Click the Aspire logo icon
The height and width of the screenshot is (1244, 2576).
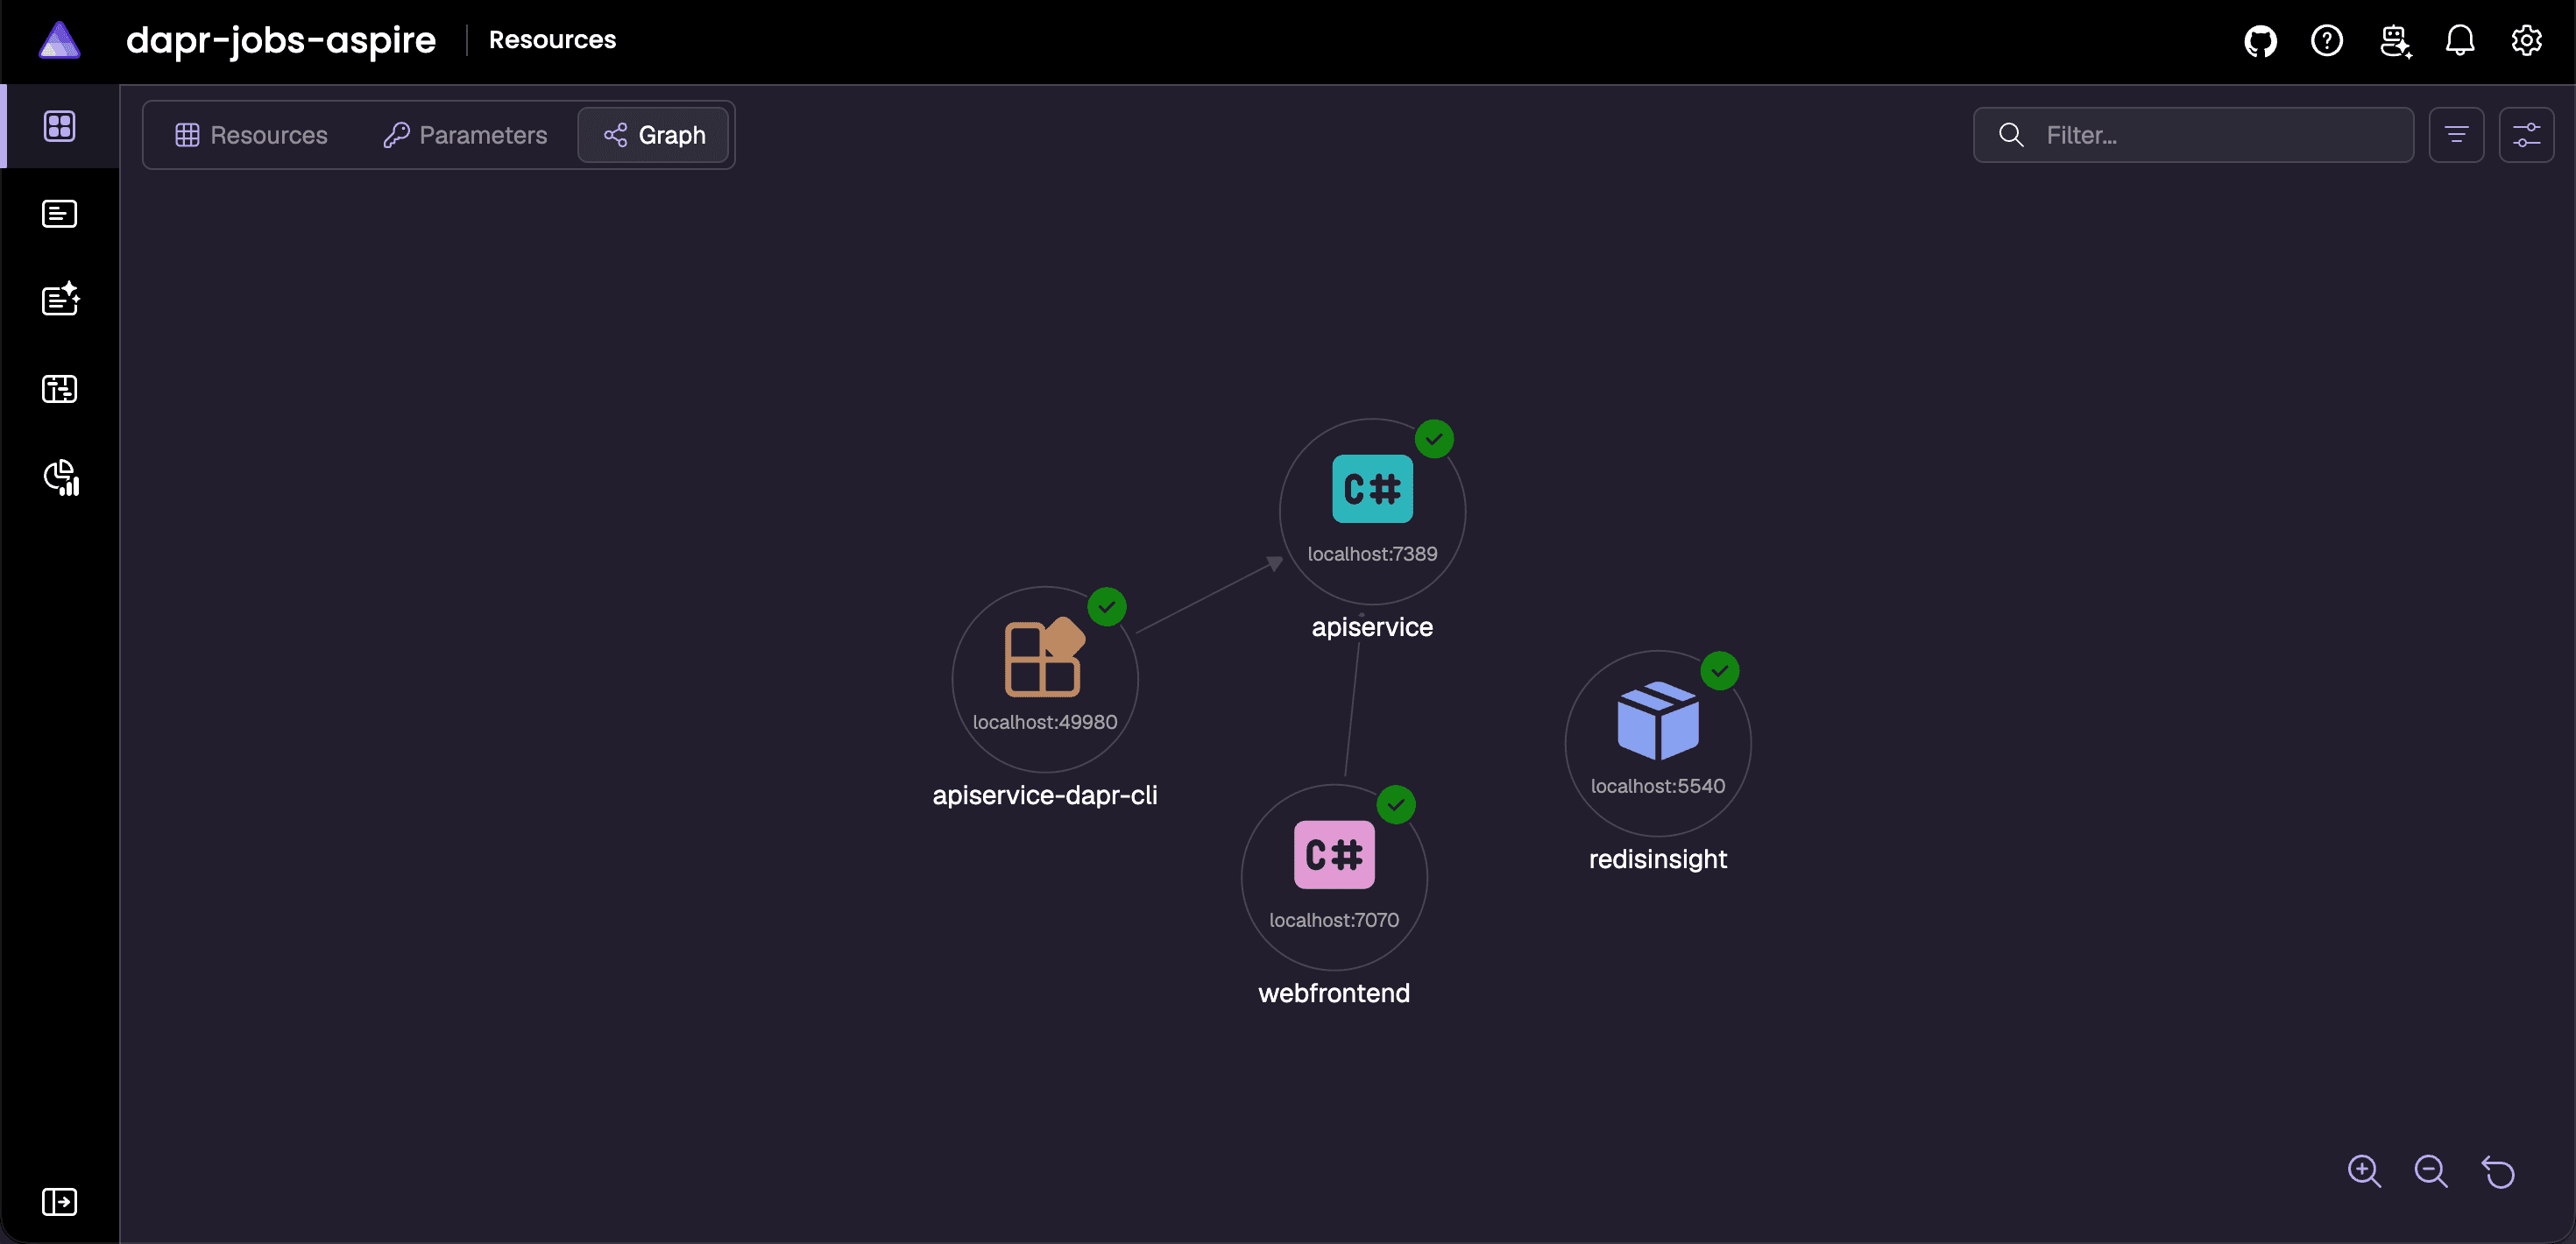(59, 40)
